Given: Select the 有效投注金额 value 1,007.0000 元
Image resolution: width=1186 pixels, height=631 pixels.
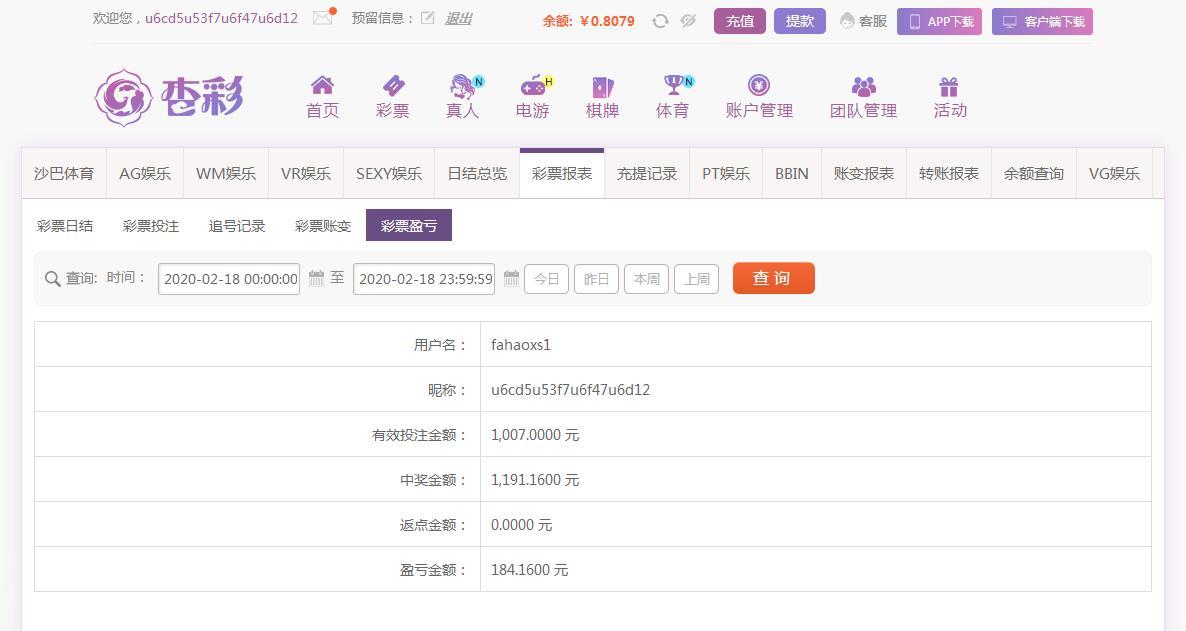Looking at the screenshot, I should 535,435.
